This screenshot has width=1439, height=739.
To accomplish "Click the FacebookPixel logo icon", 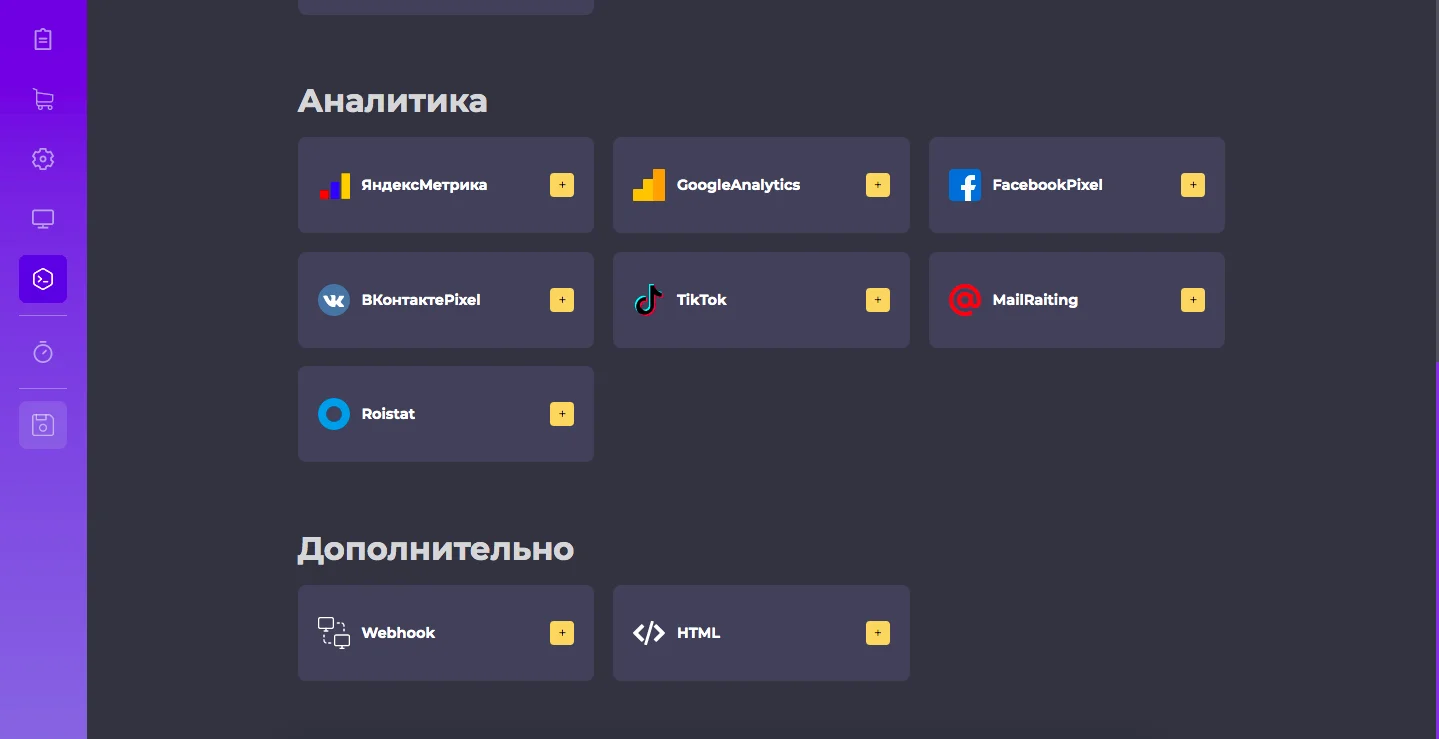I will coord(965,185).
